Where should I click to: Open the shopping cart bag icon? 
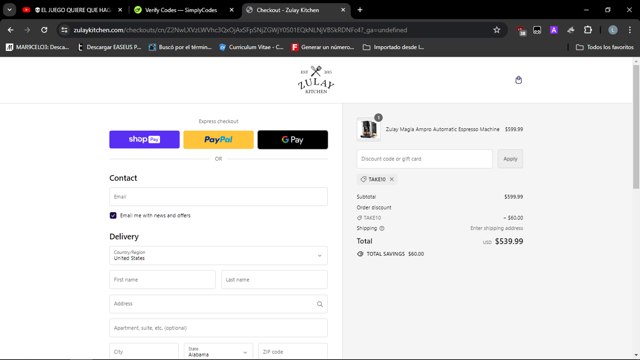[518, 80]
